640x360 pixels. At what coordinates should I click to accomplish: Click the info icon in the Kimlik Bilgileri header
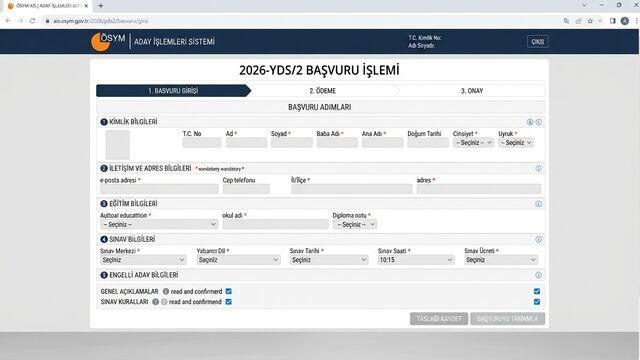(539, 122)
